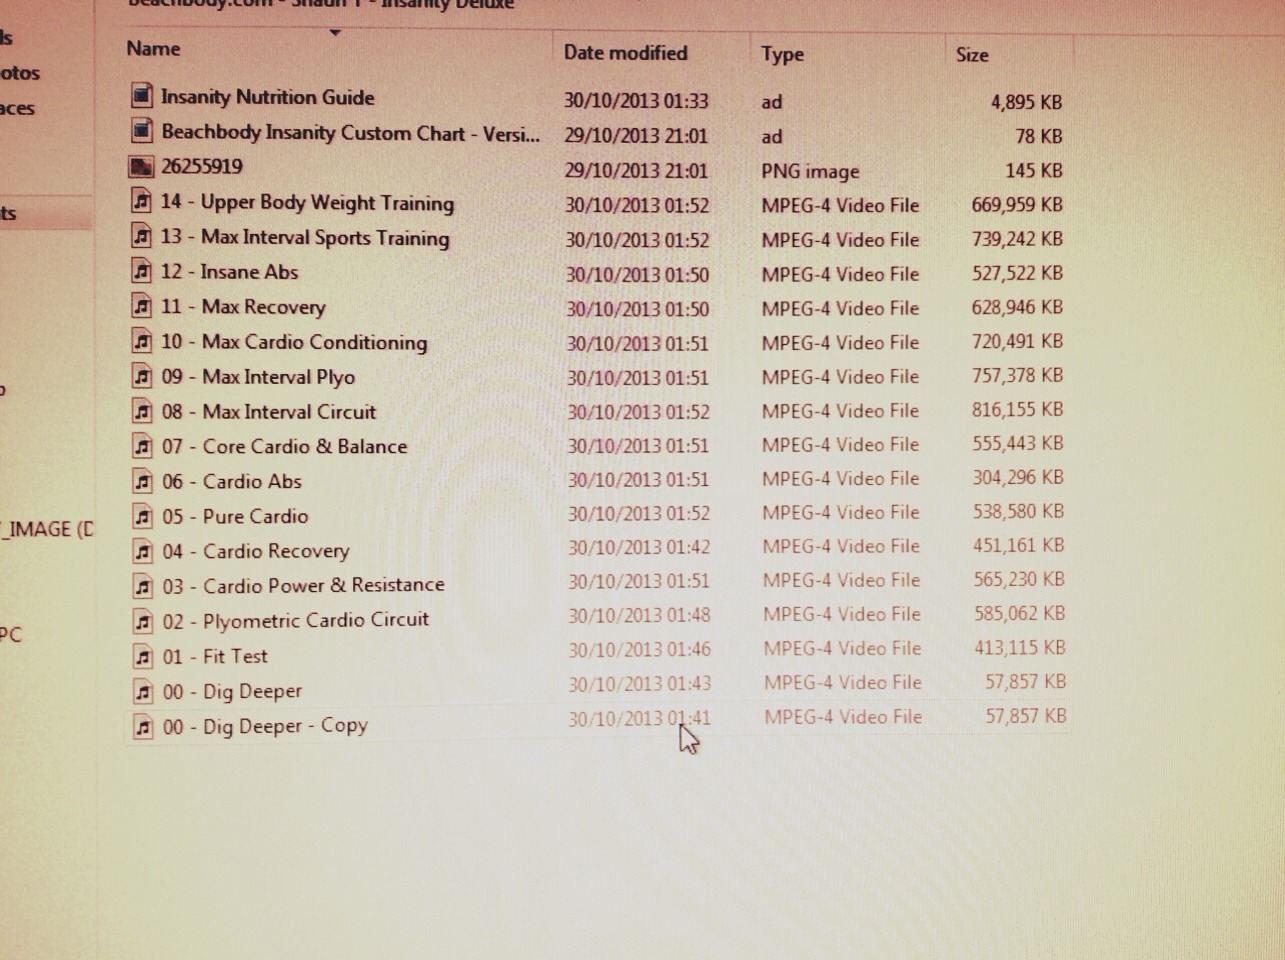
Task: Click the 739,242 KB size value
Action: click(x=1017, y=238)
